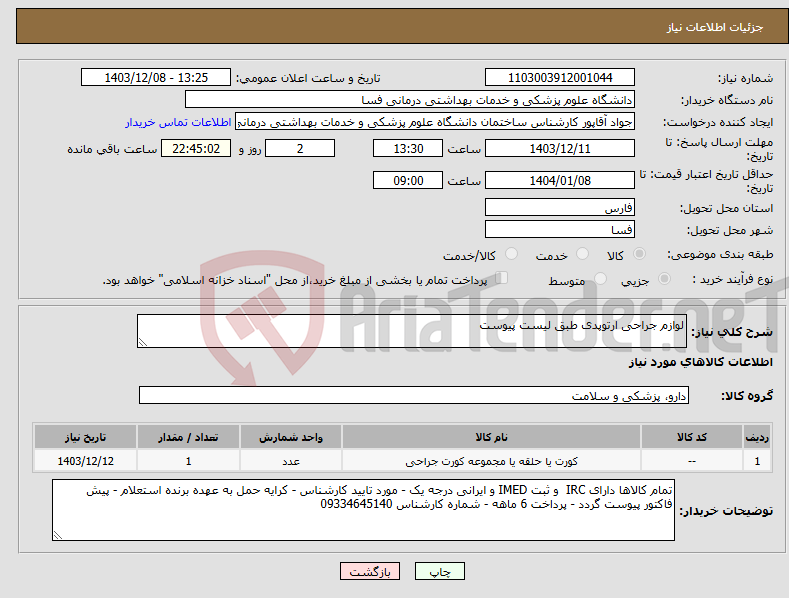
Task: Click the quantity cell showing 1
Action: 188,461
